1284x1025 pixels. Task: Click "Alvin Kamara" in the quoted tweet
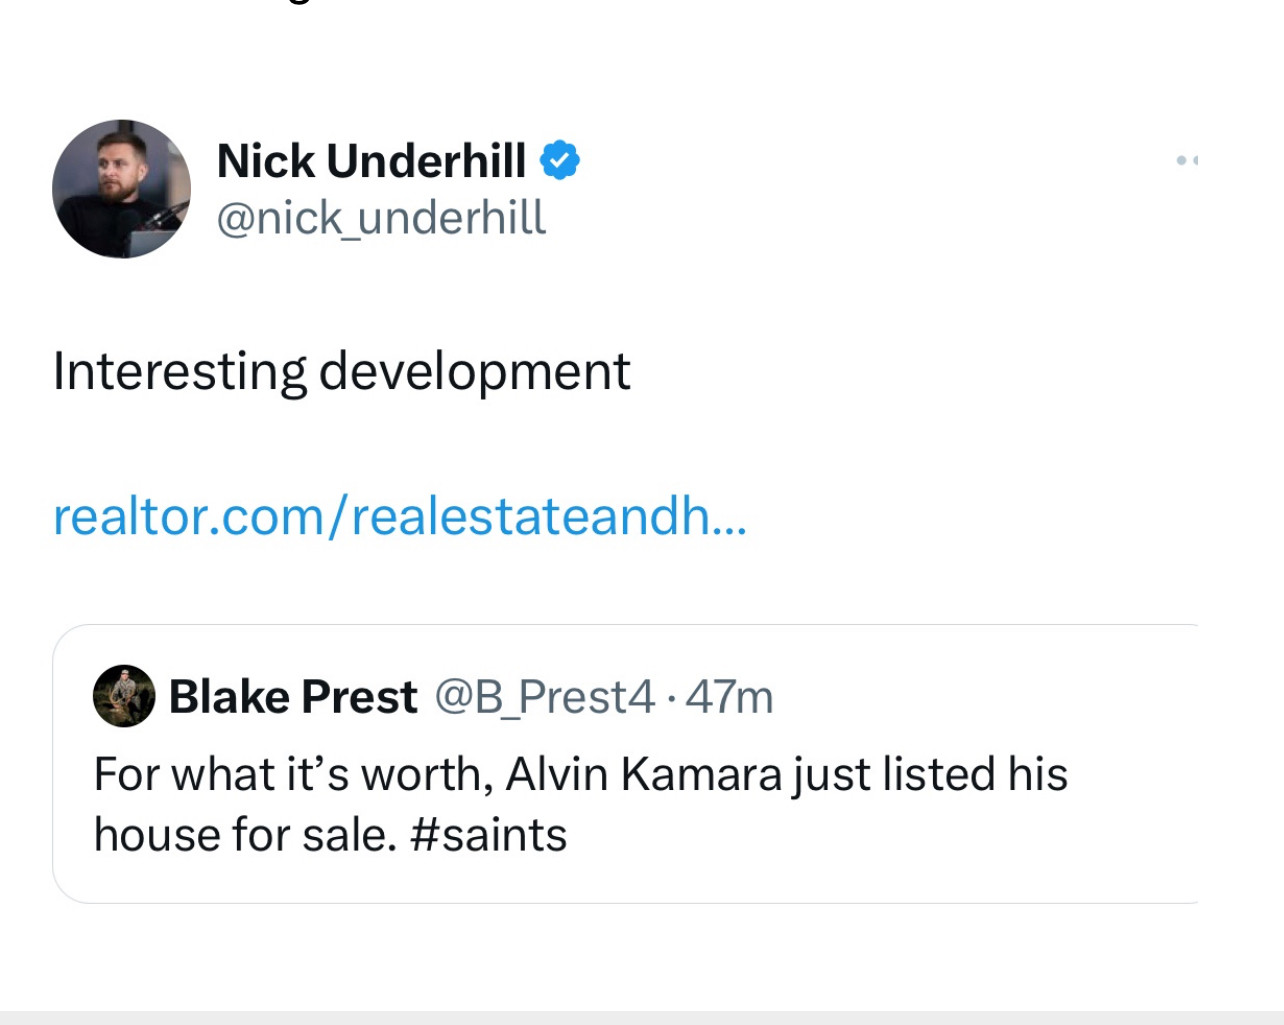(x=643, y=774)
